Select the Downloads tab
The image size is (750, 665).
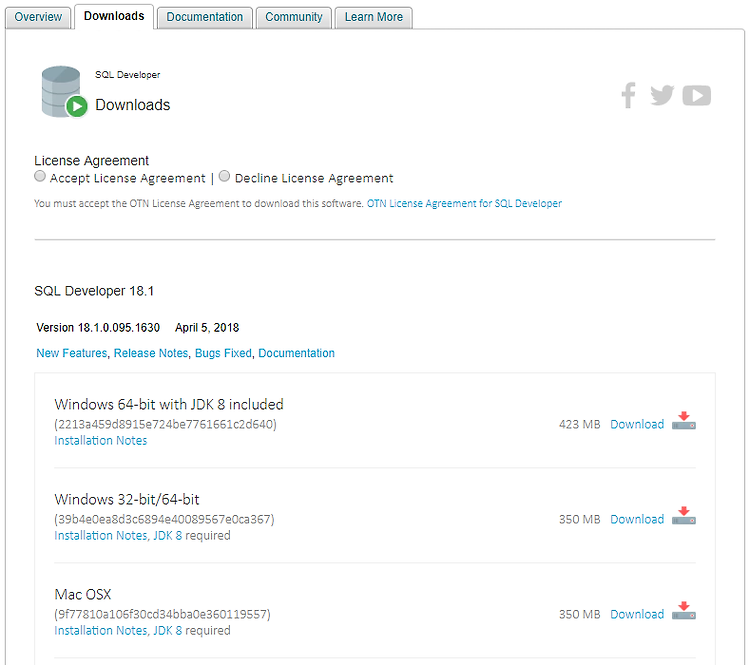pyautogui.click(x=114, y=16)
